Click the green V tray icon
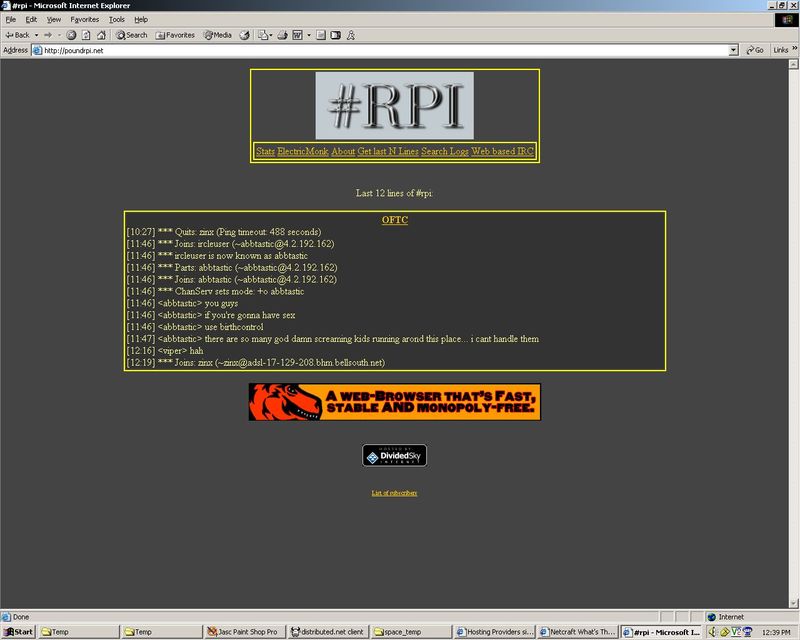800x640 pixels. [736, 632]
